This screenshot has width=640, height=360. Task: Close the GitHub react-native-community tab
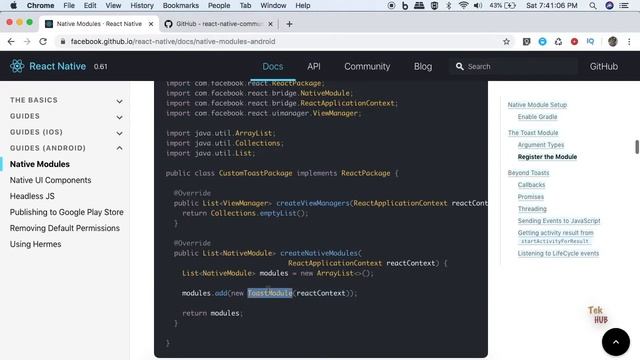[270, 24]
